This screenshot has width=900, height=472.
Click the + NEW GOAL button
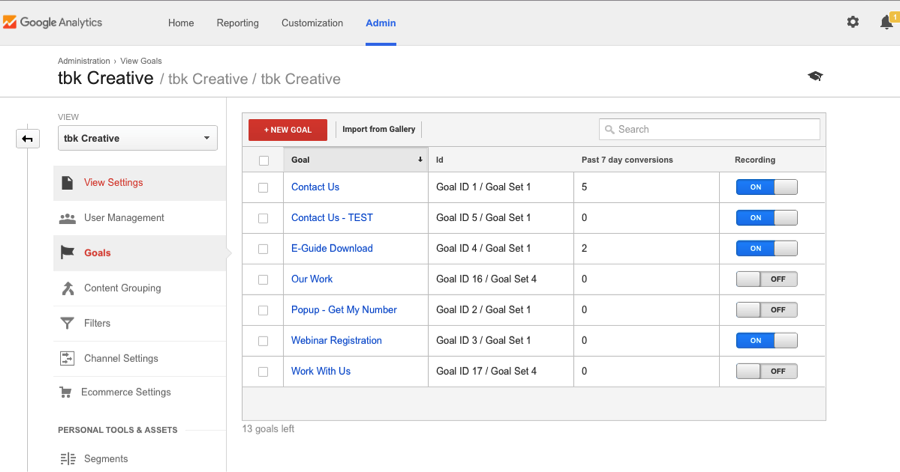pyautogui.click(x=288, y=130)
